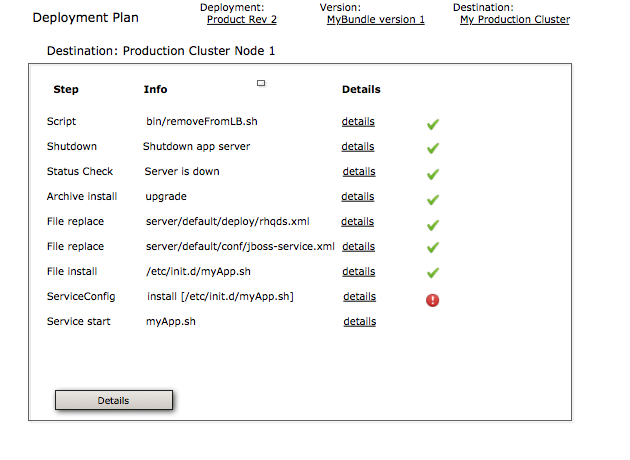This screenshot has height=460, width=630.
Task: Click the Deployment Plan title
Action: 86,18
